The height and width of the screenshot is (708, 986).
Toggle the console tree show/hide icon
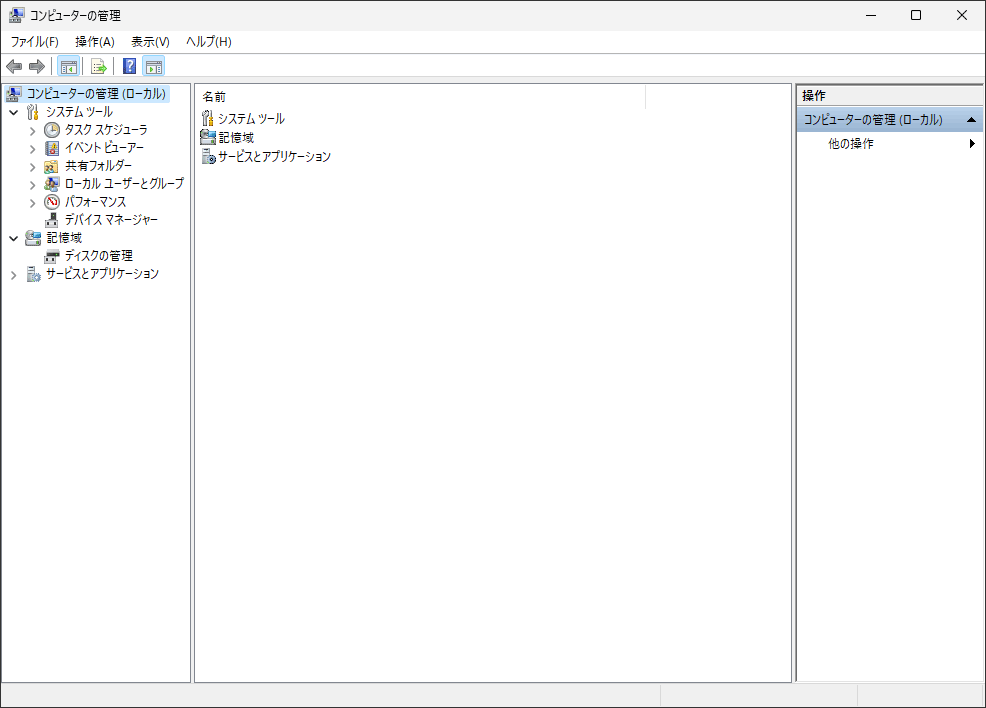coord(69,66)
